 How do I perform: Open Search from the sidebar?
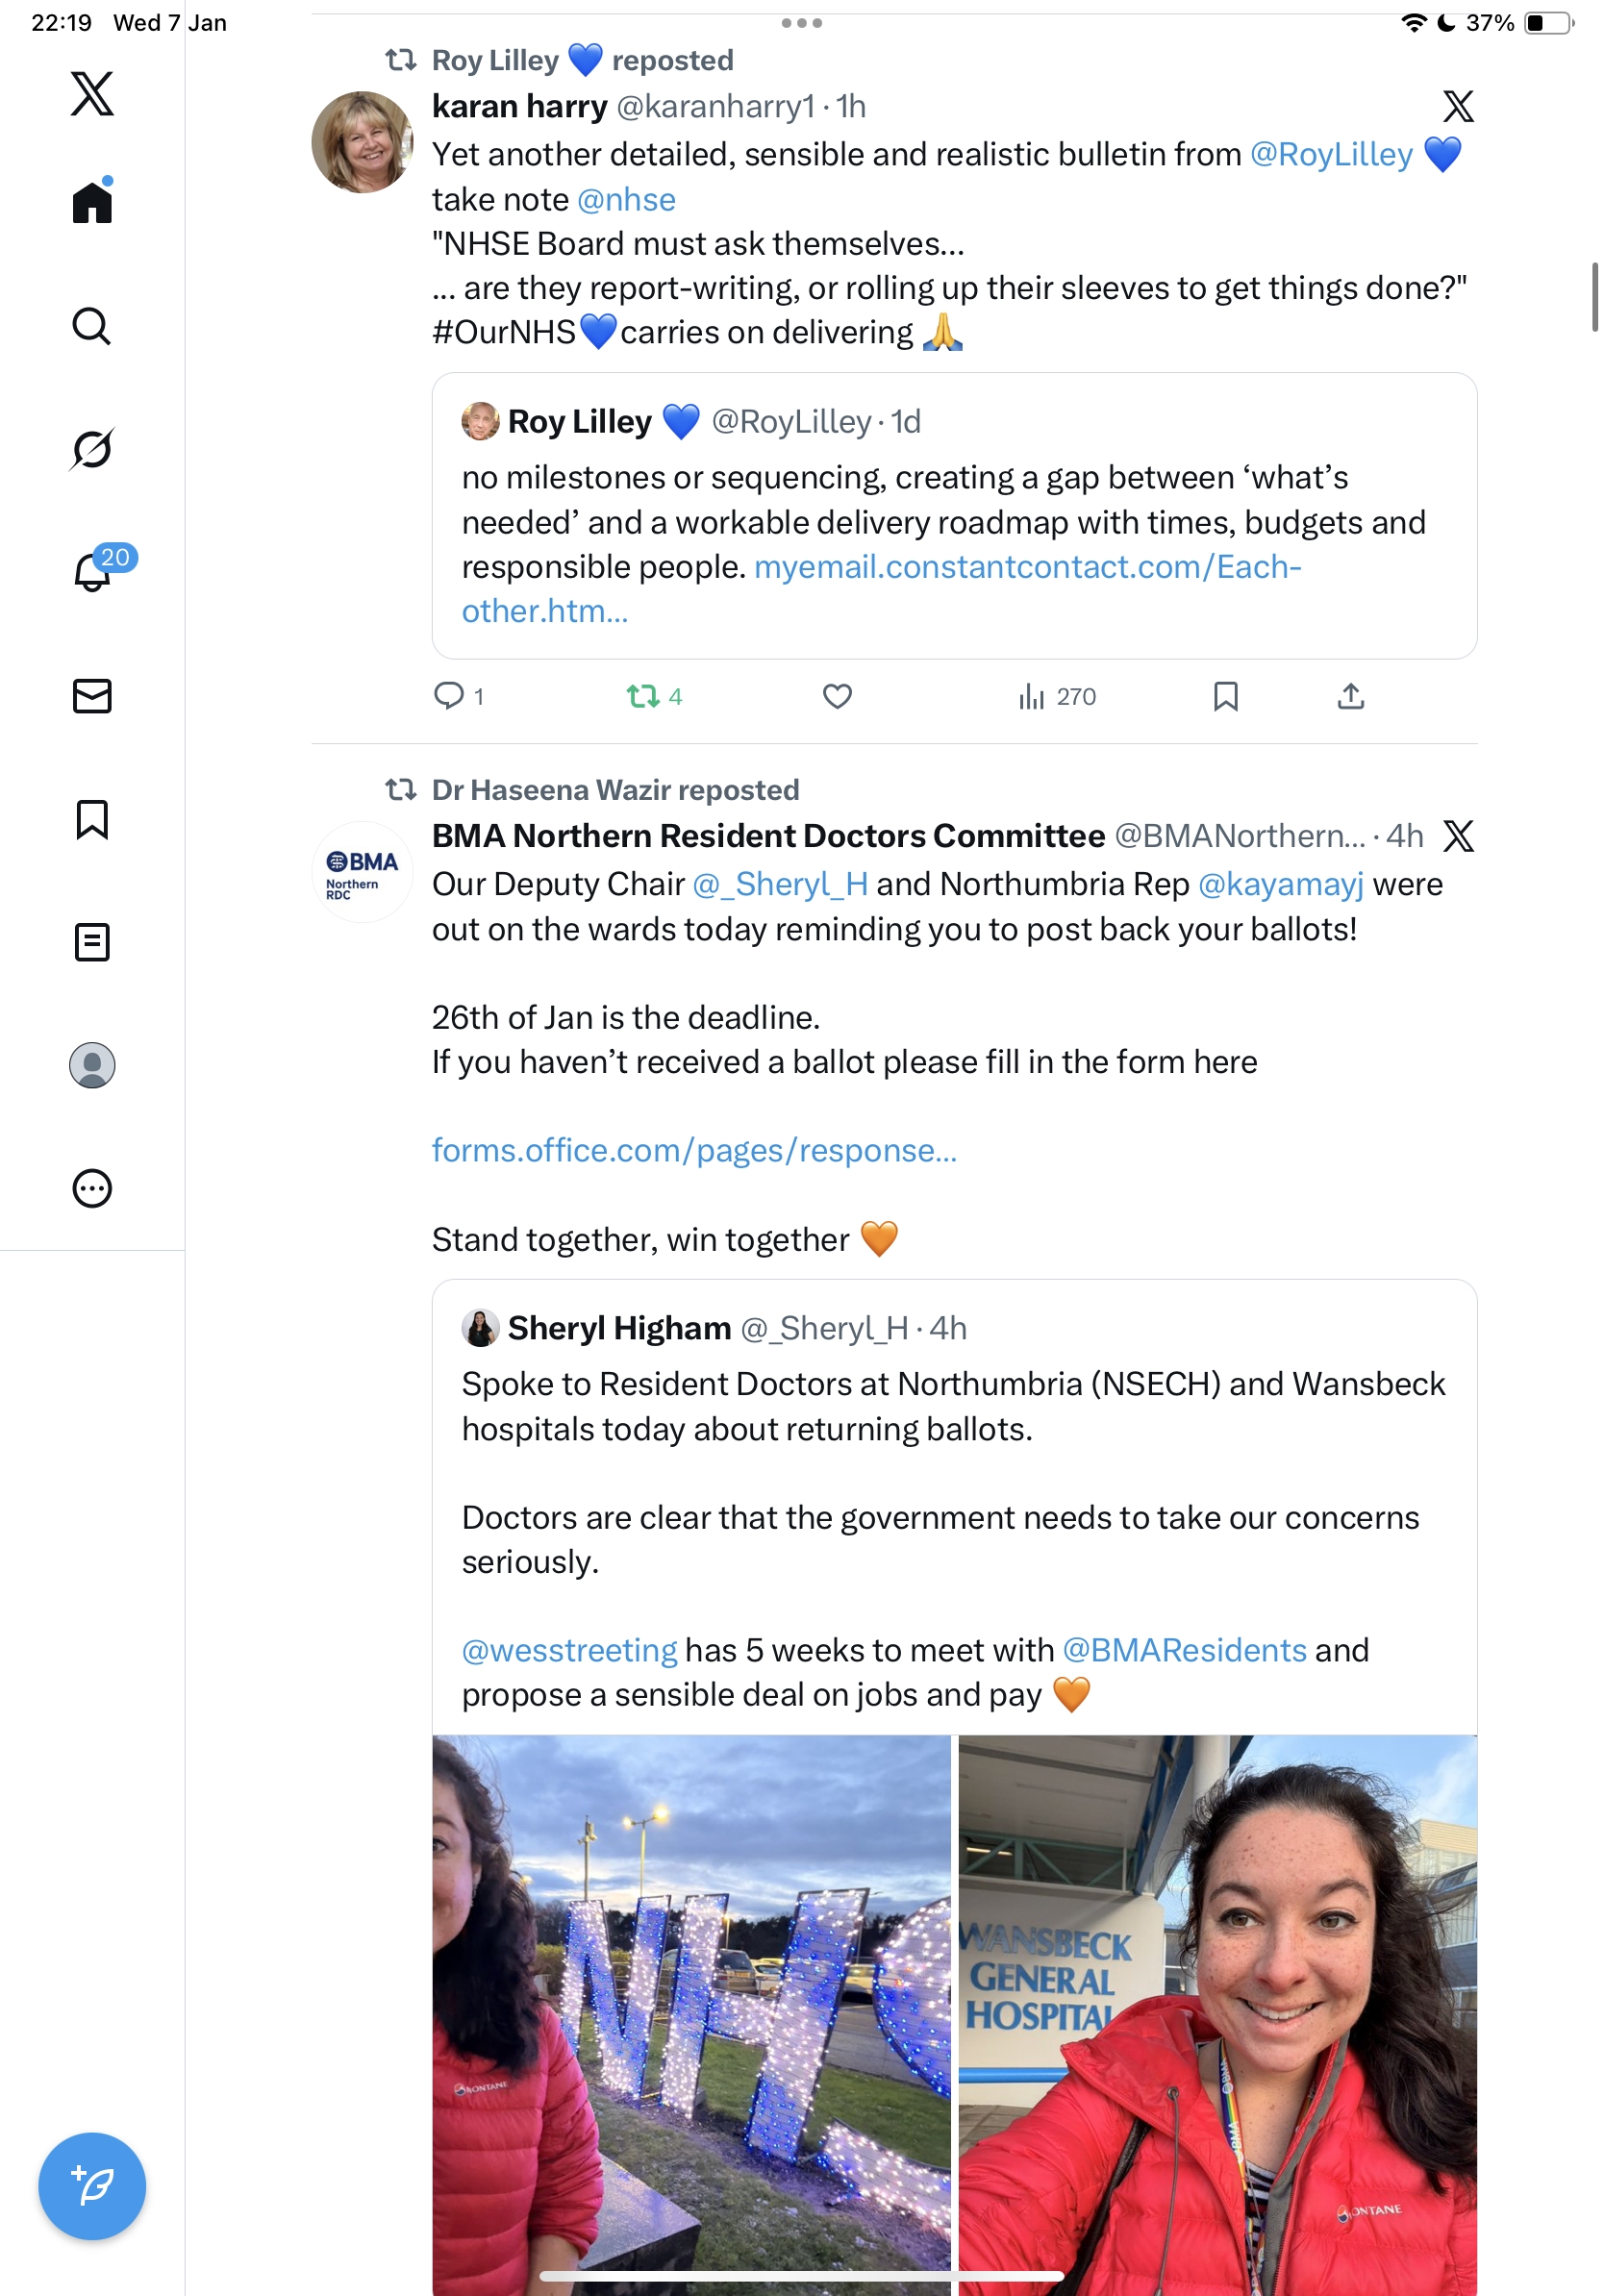pyautogui.click(x=92, y=326)
